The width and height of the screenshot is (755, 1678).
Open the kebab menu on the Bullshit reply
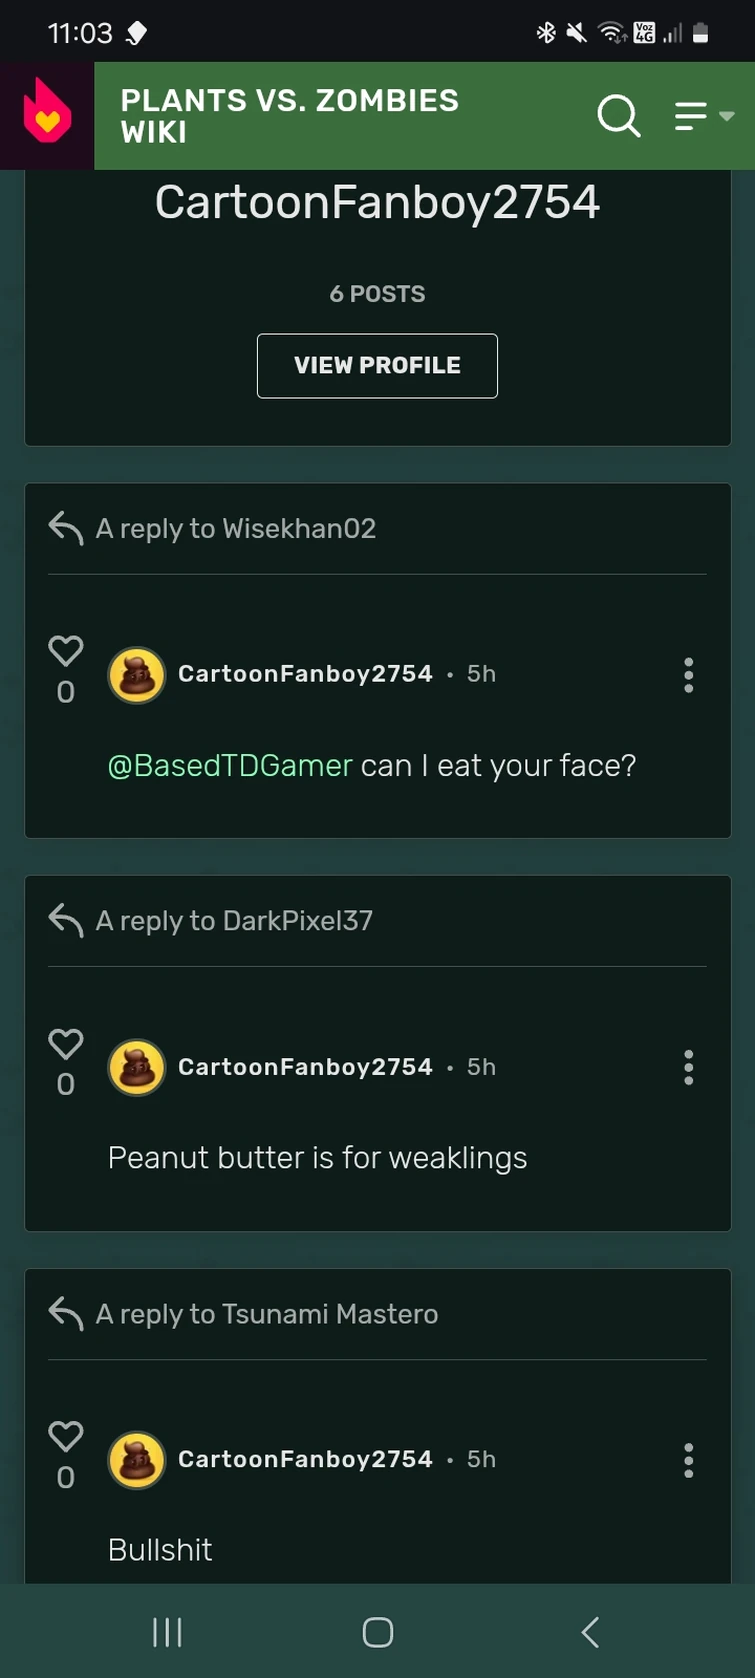688,1460
